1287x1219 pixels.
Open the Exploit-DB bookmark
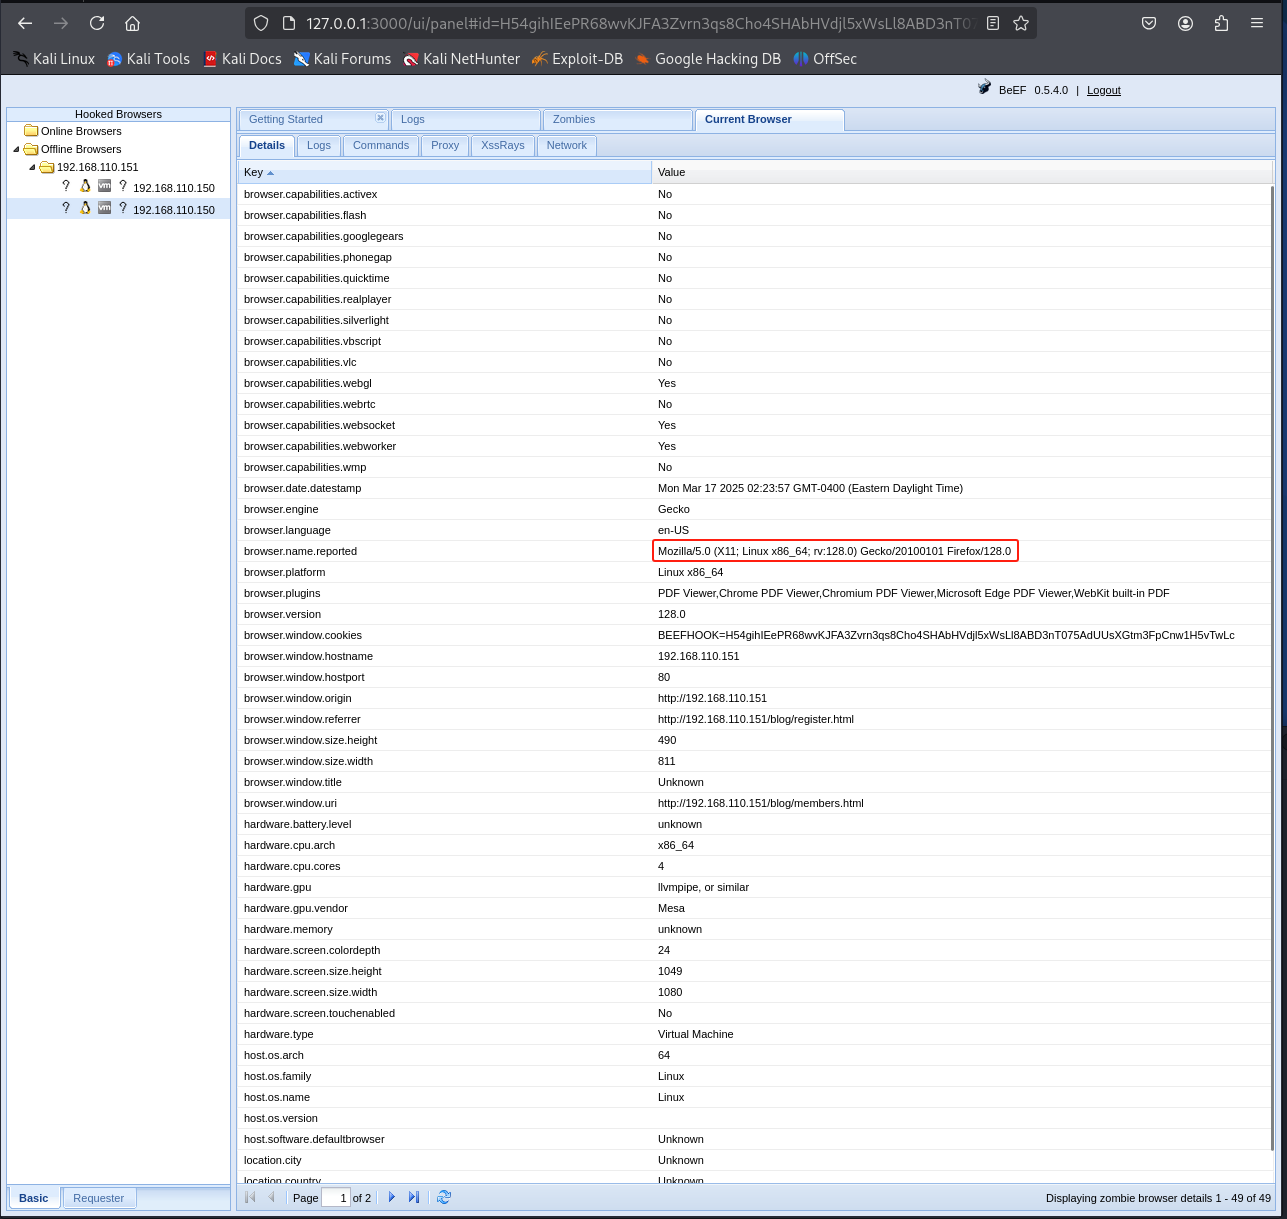pyautogui.click(x=577, y=59)
